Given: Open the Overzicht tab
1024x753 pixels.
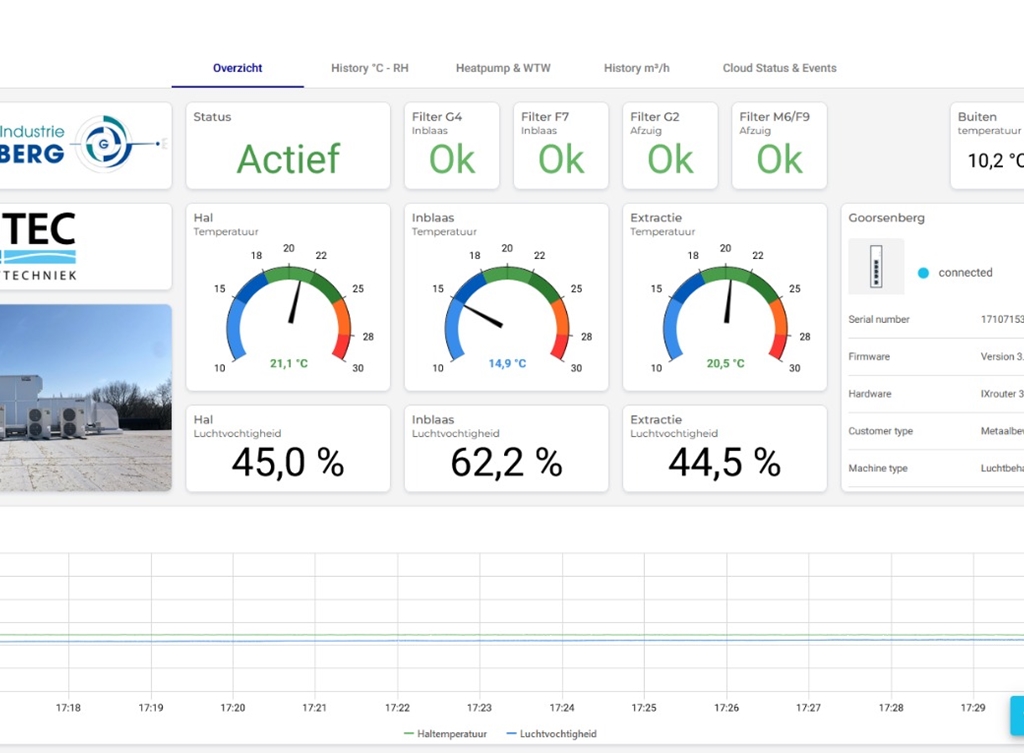Looking at the screenshot, I should pos(237,68).
